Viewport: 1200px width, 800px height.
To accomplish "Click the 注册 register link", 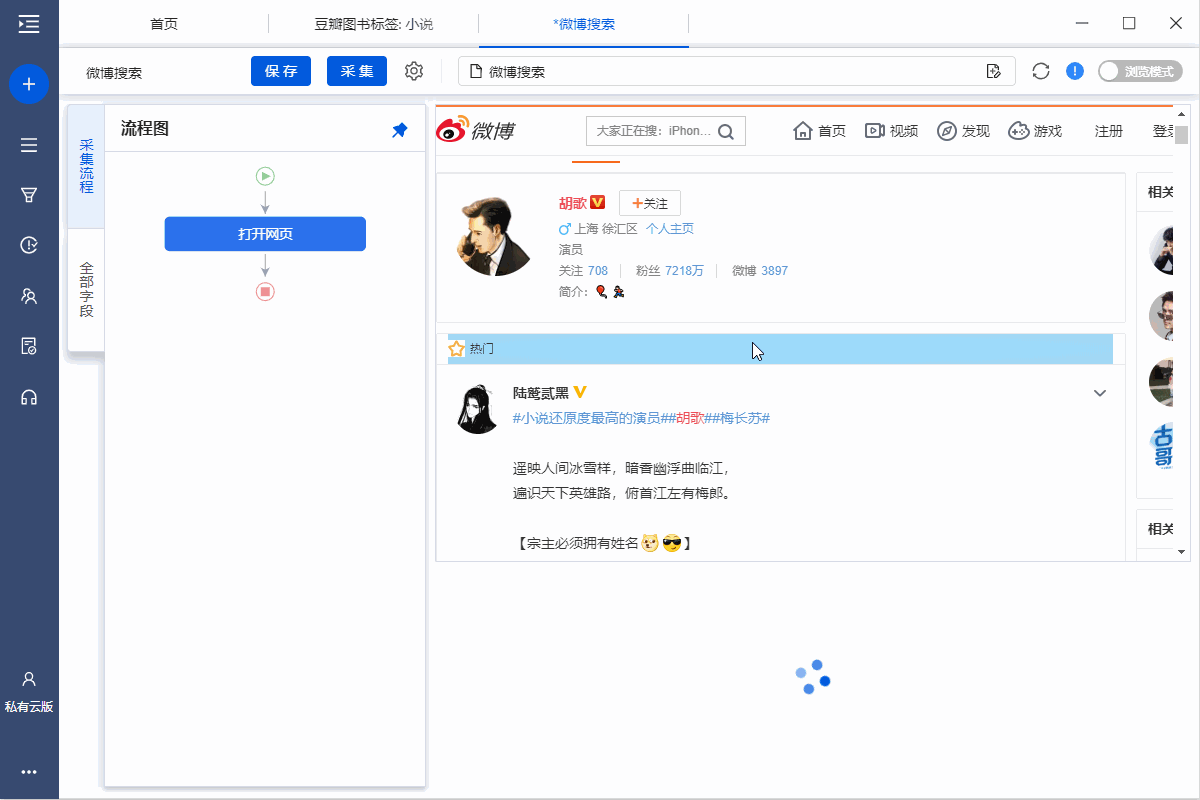I will coord(1109,131).
